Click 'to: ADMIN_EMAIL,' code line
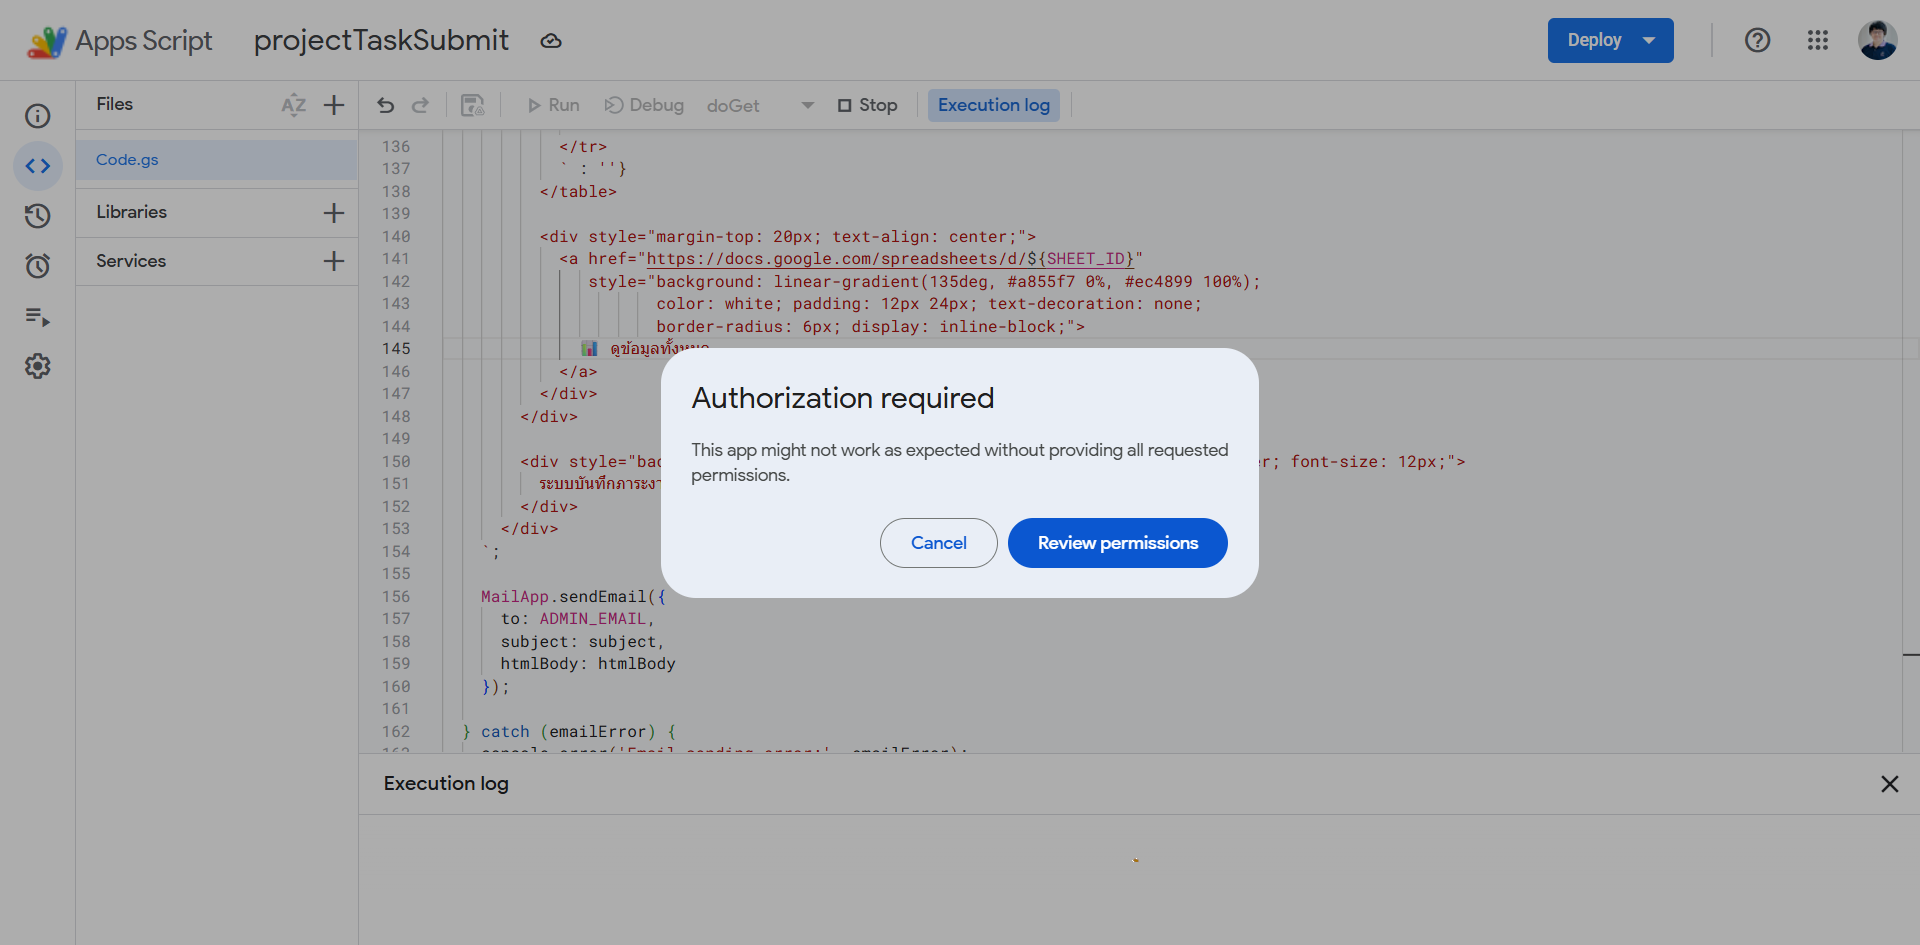1920x945 pixels. 577,619
